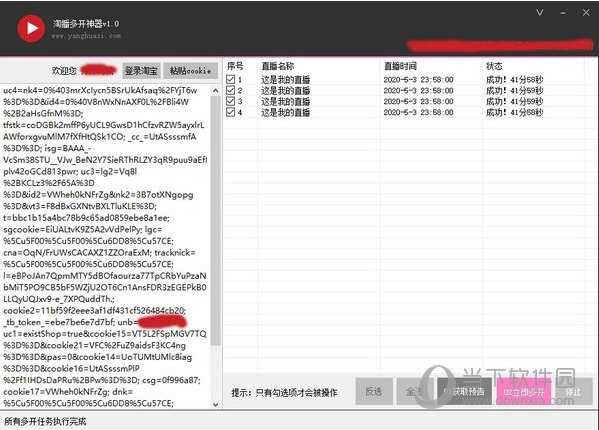
Task: Close the application window
Action: click(x=586, y=13)
